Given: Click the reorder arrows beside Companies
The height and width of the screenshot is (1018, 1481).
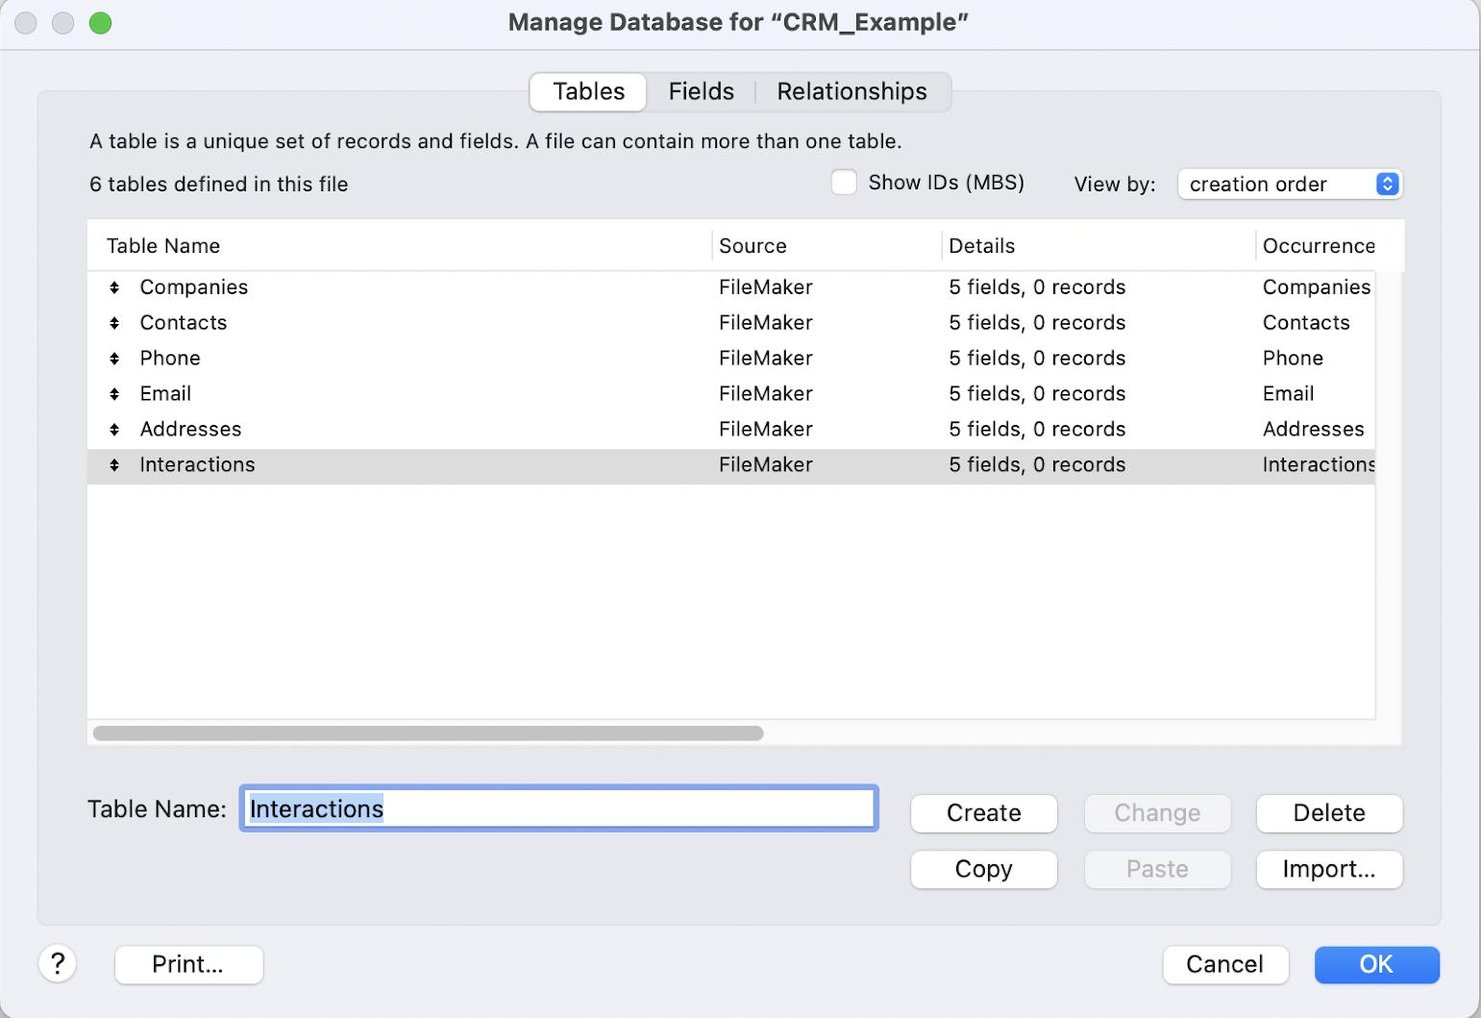Looking at the screenshot, I should click(112, 287).
